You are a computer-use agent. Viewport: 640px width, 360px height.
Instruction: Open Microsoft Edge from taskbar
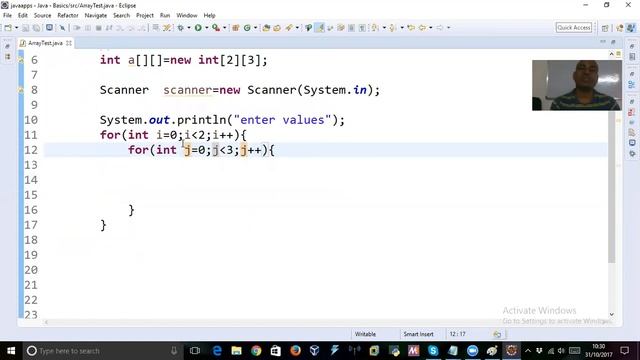[x=217, y=351]
